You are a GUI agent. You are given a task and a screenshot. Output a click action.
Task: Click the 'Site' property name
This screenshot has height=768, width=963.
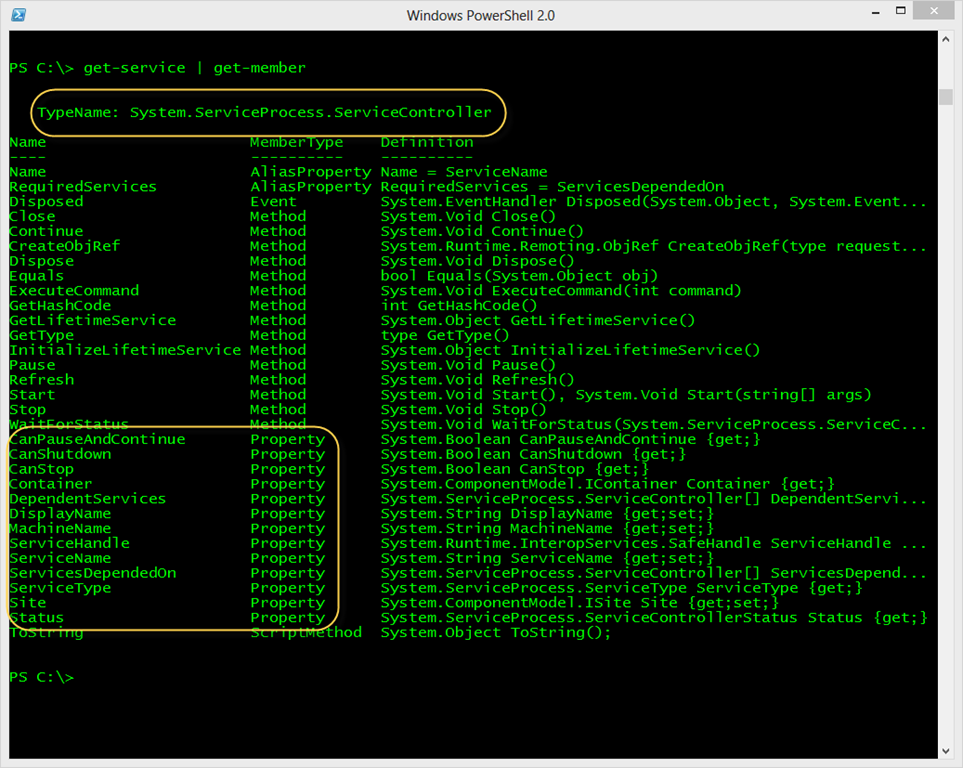28,603
